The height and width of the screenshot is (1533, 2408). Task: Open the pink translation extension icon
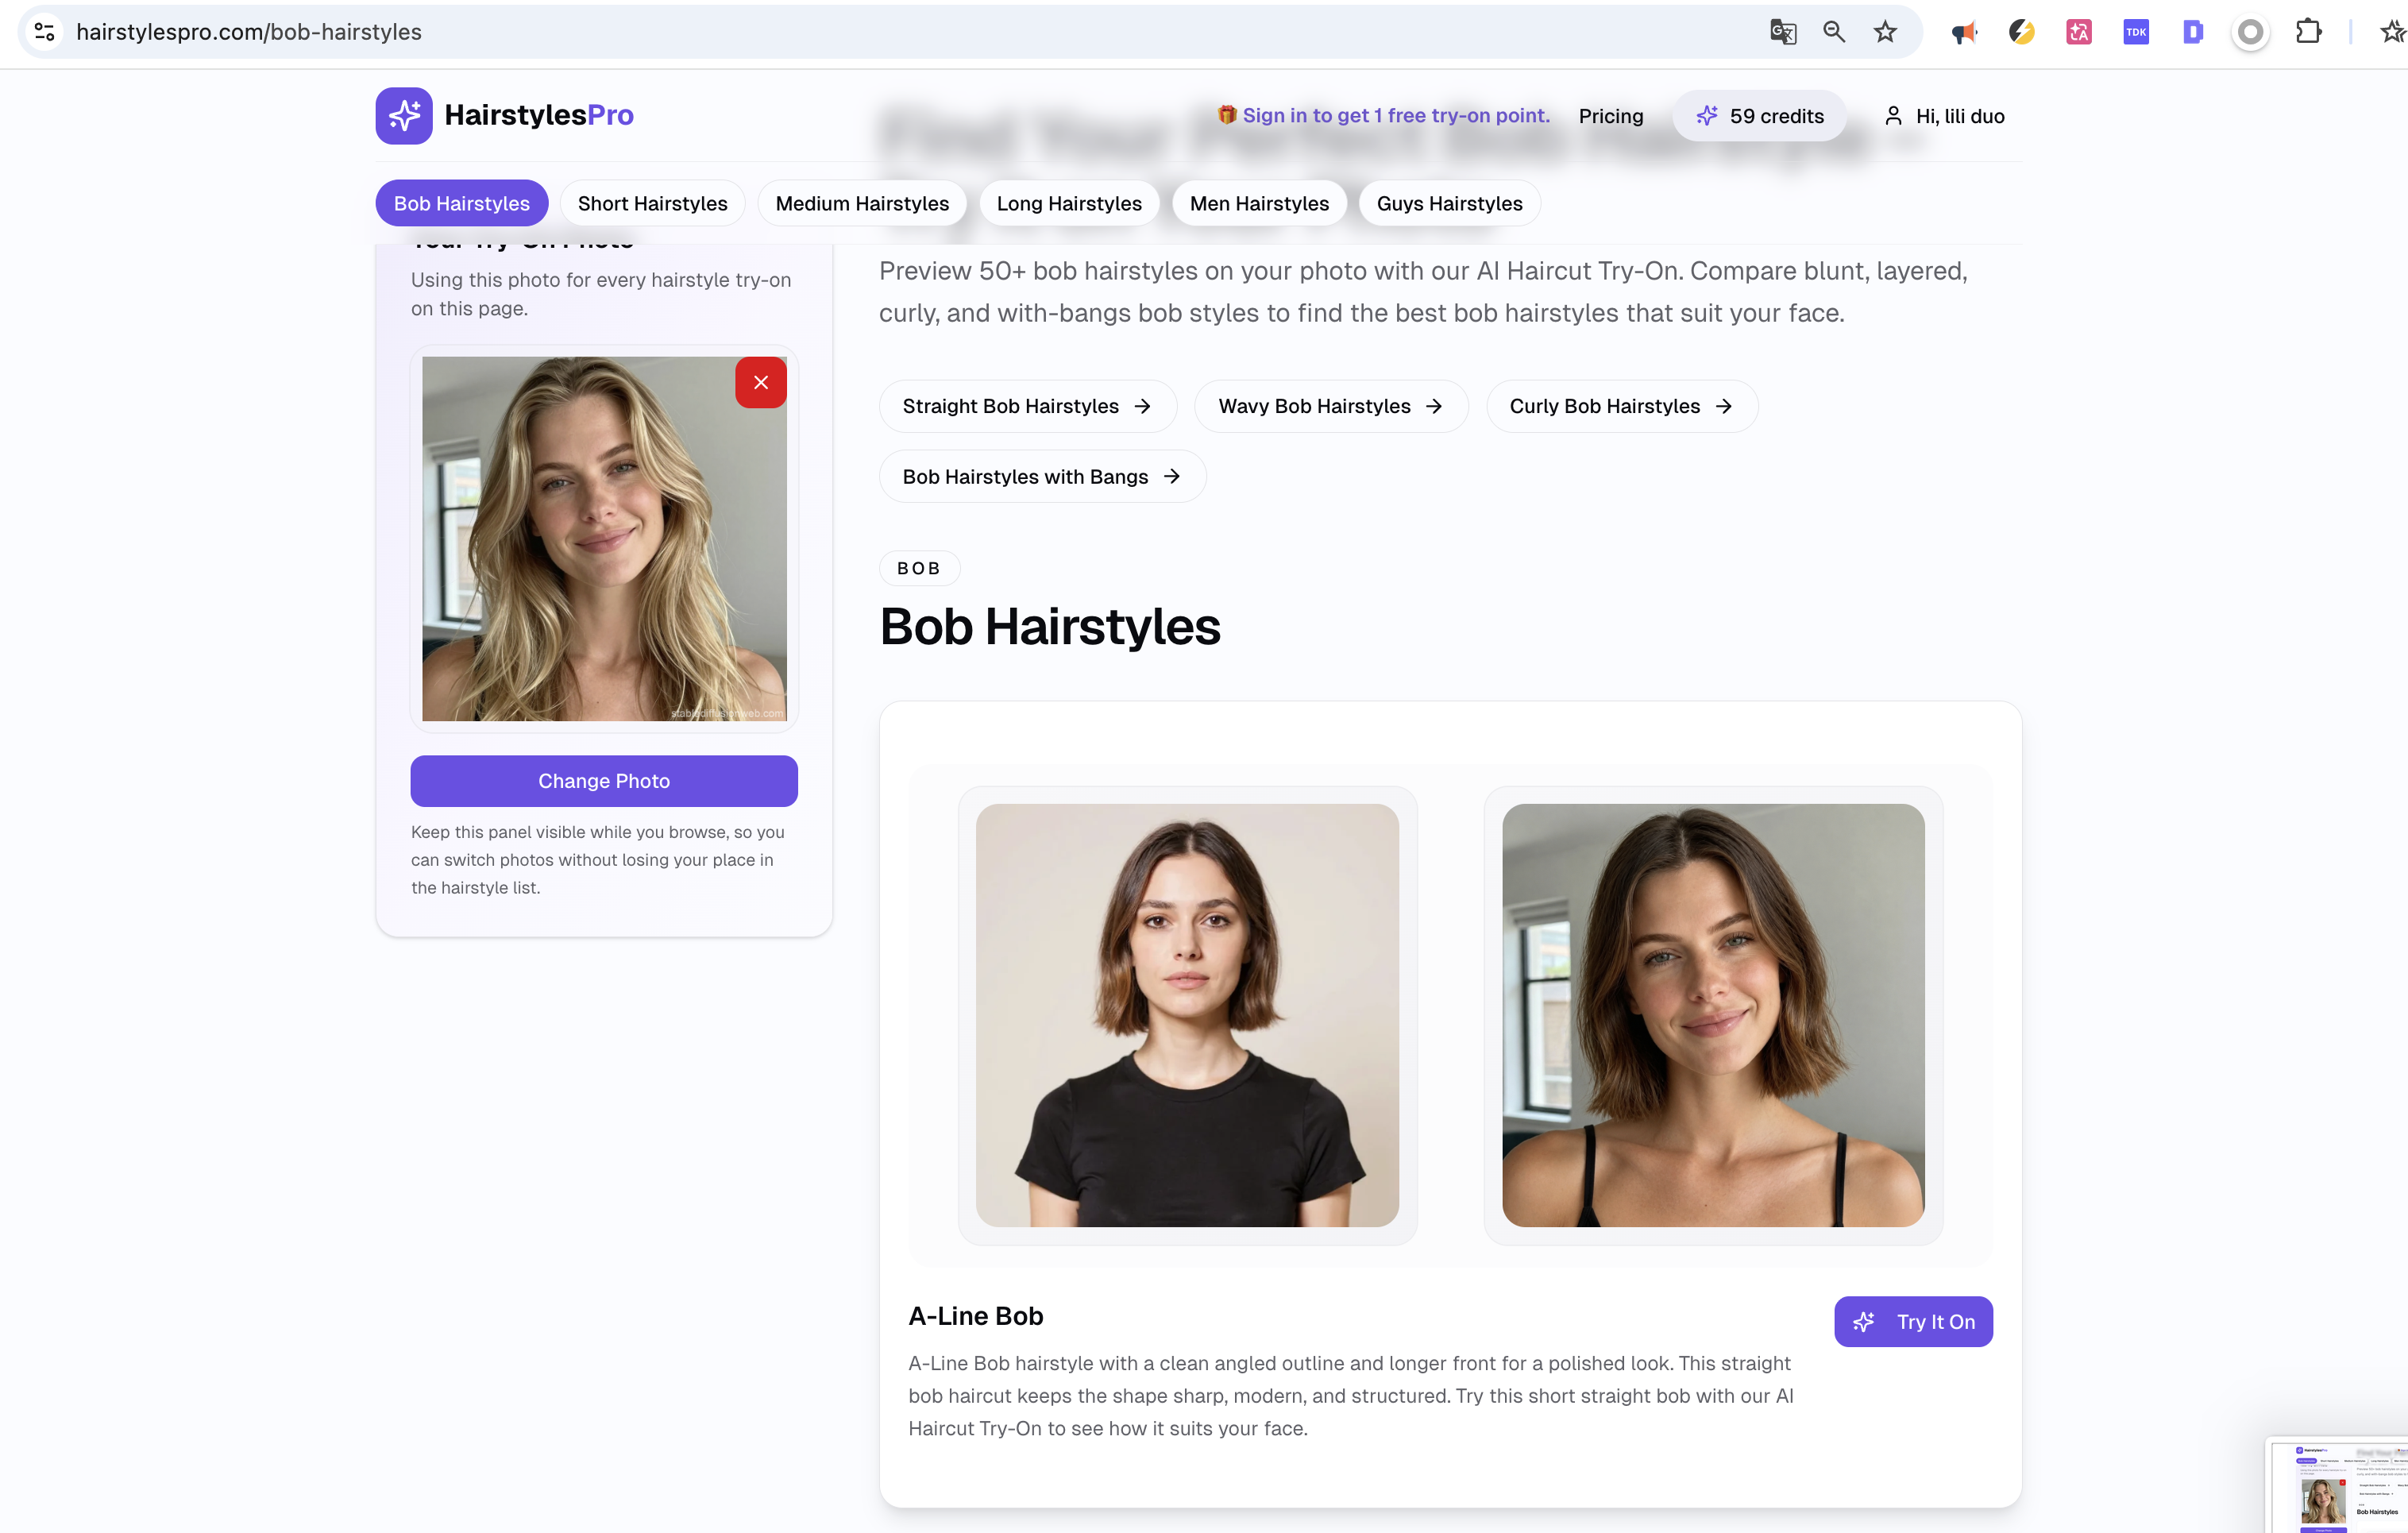(x=2079, y=32)
